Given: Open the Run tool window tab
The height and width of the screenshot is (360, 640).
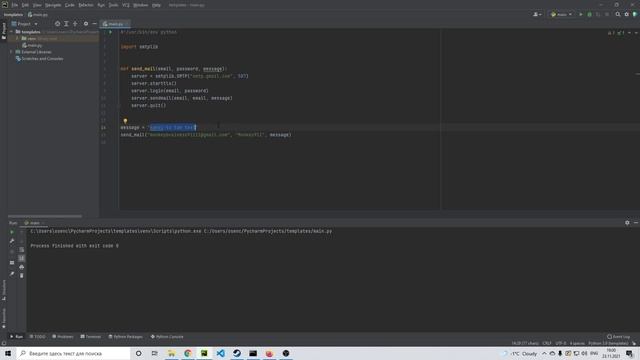Looking at the screenshot, I should coord(16,337).
